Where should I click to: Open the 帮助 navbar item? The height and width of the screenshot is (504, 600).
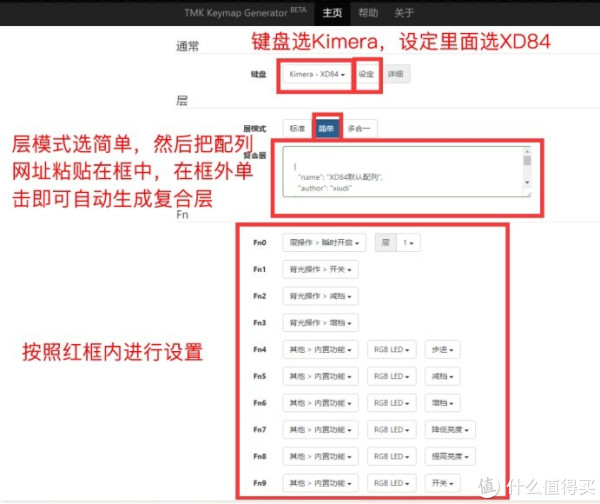368,13
